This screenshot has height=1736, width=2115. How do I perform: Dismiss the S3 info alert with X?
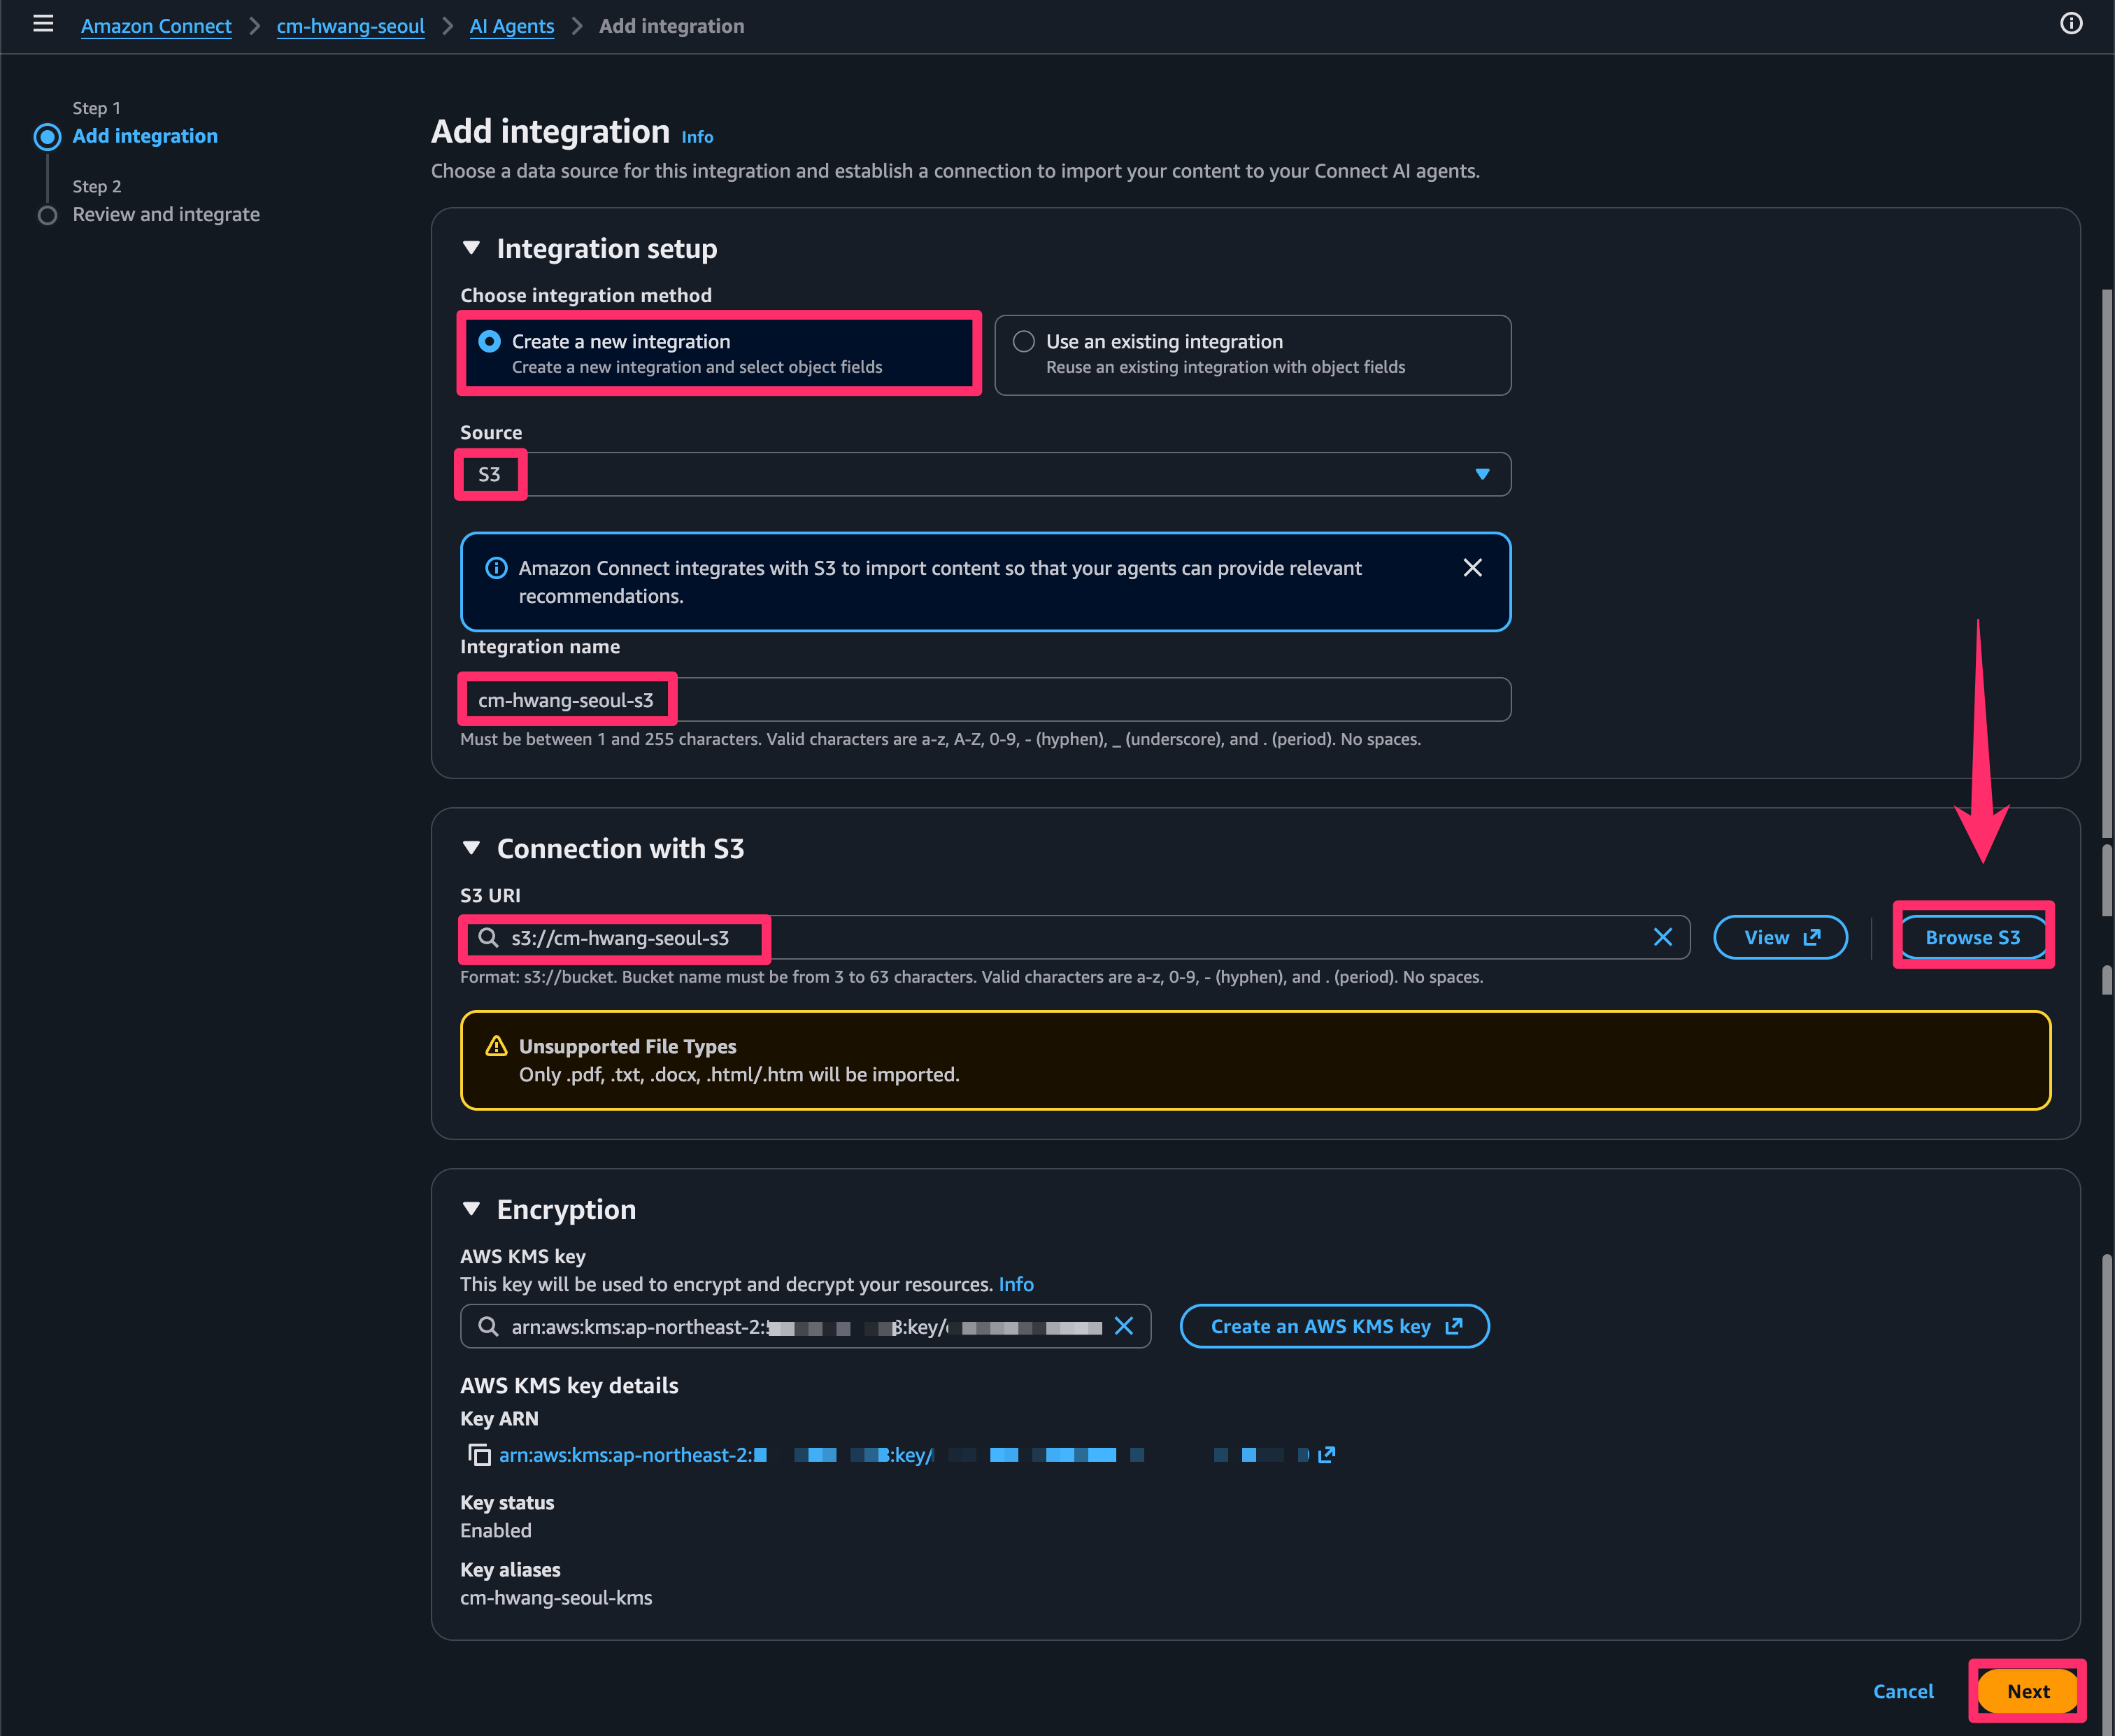point(1472,568)
